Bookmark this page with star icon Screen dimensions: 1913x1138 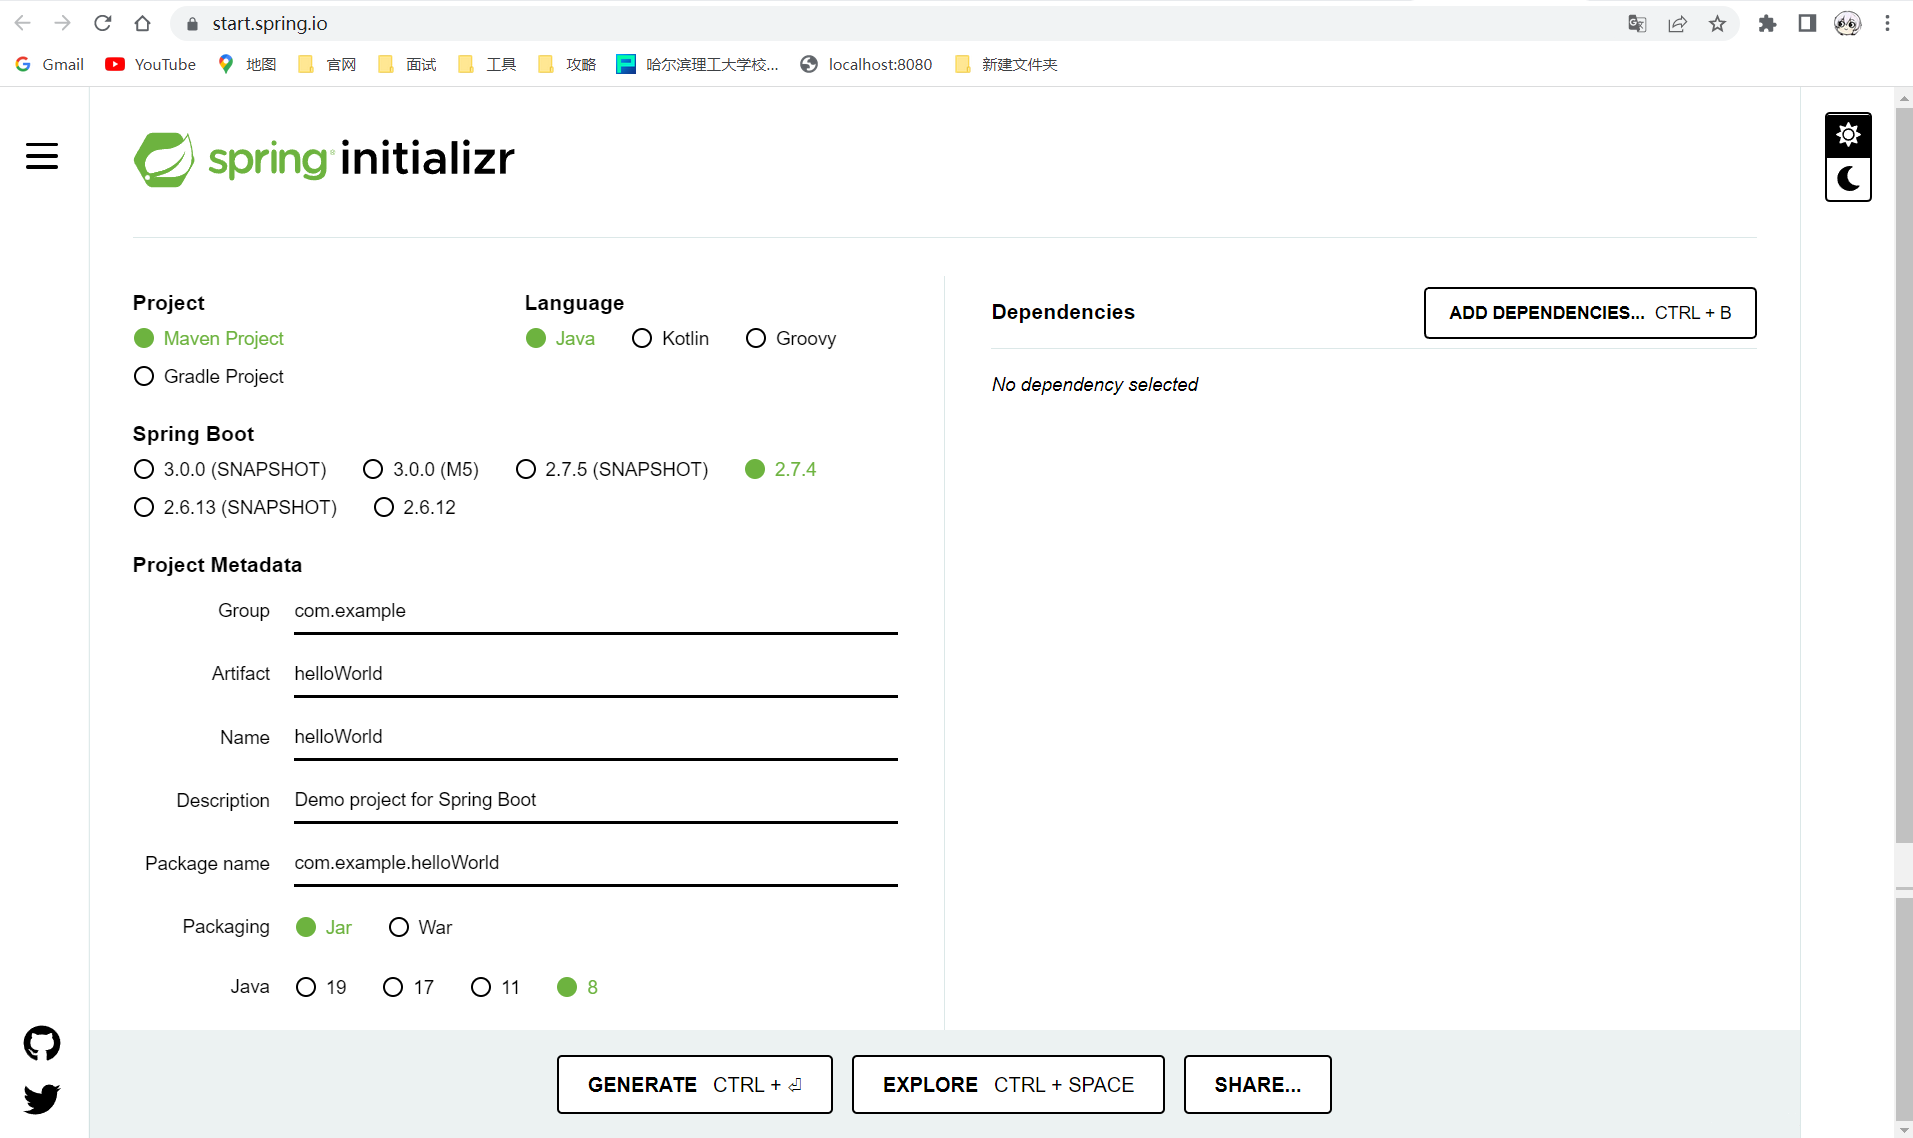pos(1717,23)
